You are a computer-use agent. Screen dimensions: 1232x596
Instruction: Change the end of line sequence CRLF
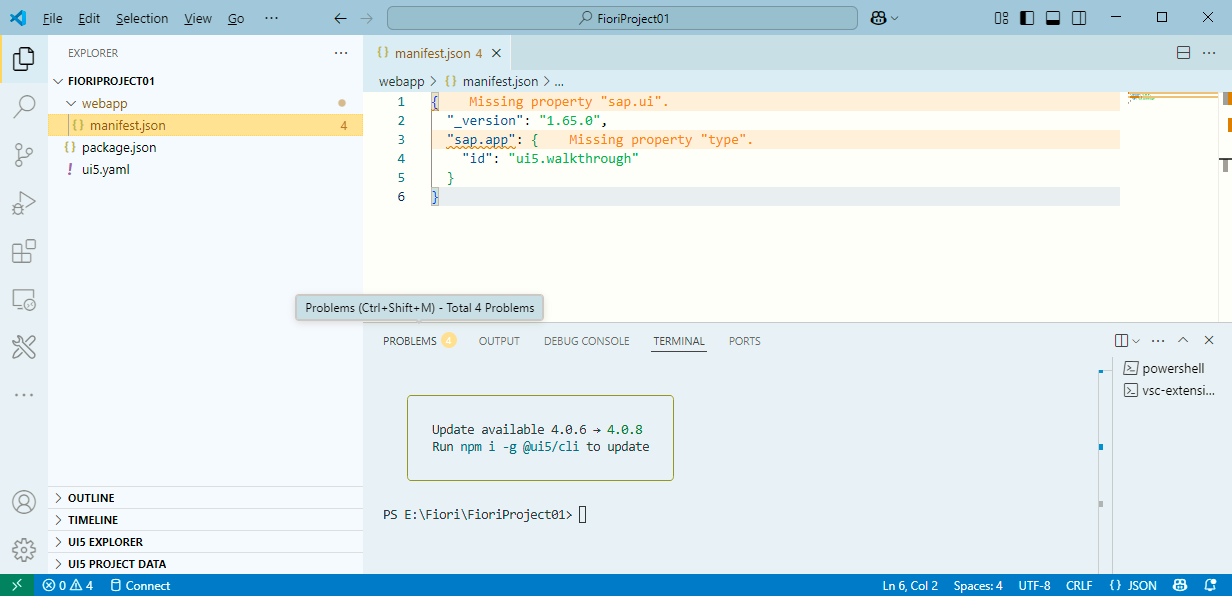coord(1079,586)
